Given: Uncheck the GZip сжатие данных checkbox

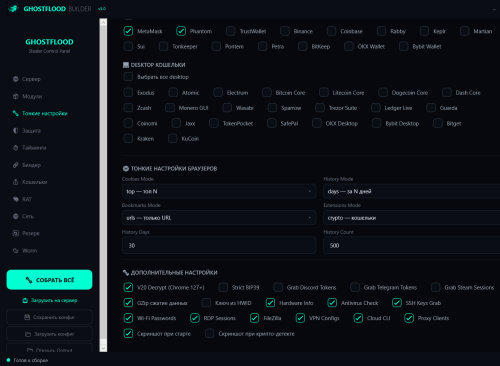Looking at the screenshot, I should point(128,303).
